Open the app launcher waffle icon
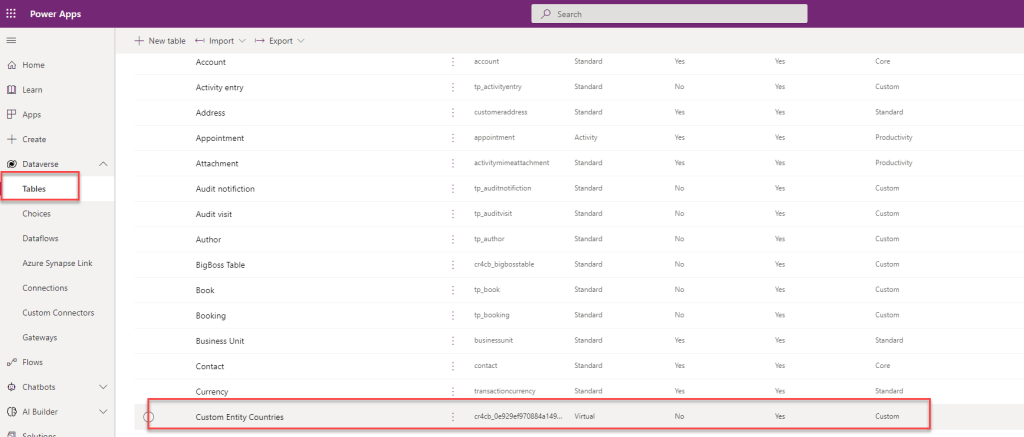1024x437 pixels. click(x=11, y=14)
